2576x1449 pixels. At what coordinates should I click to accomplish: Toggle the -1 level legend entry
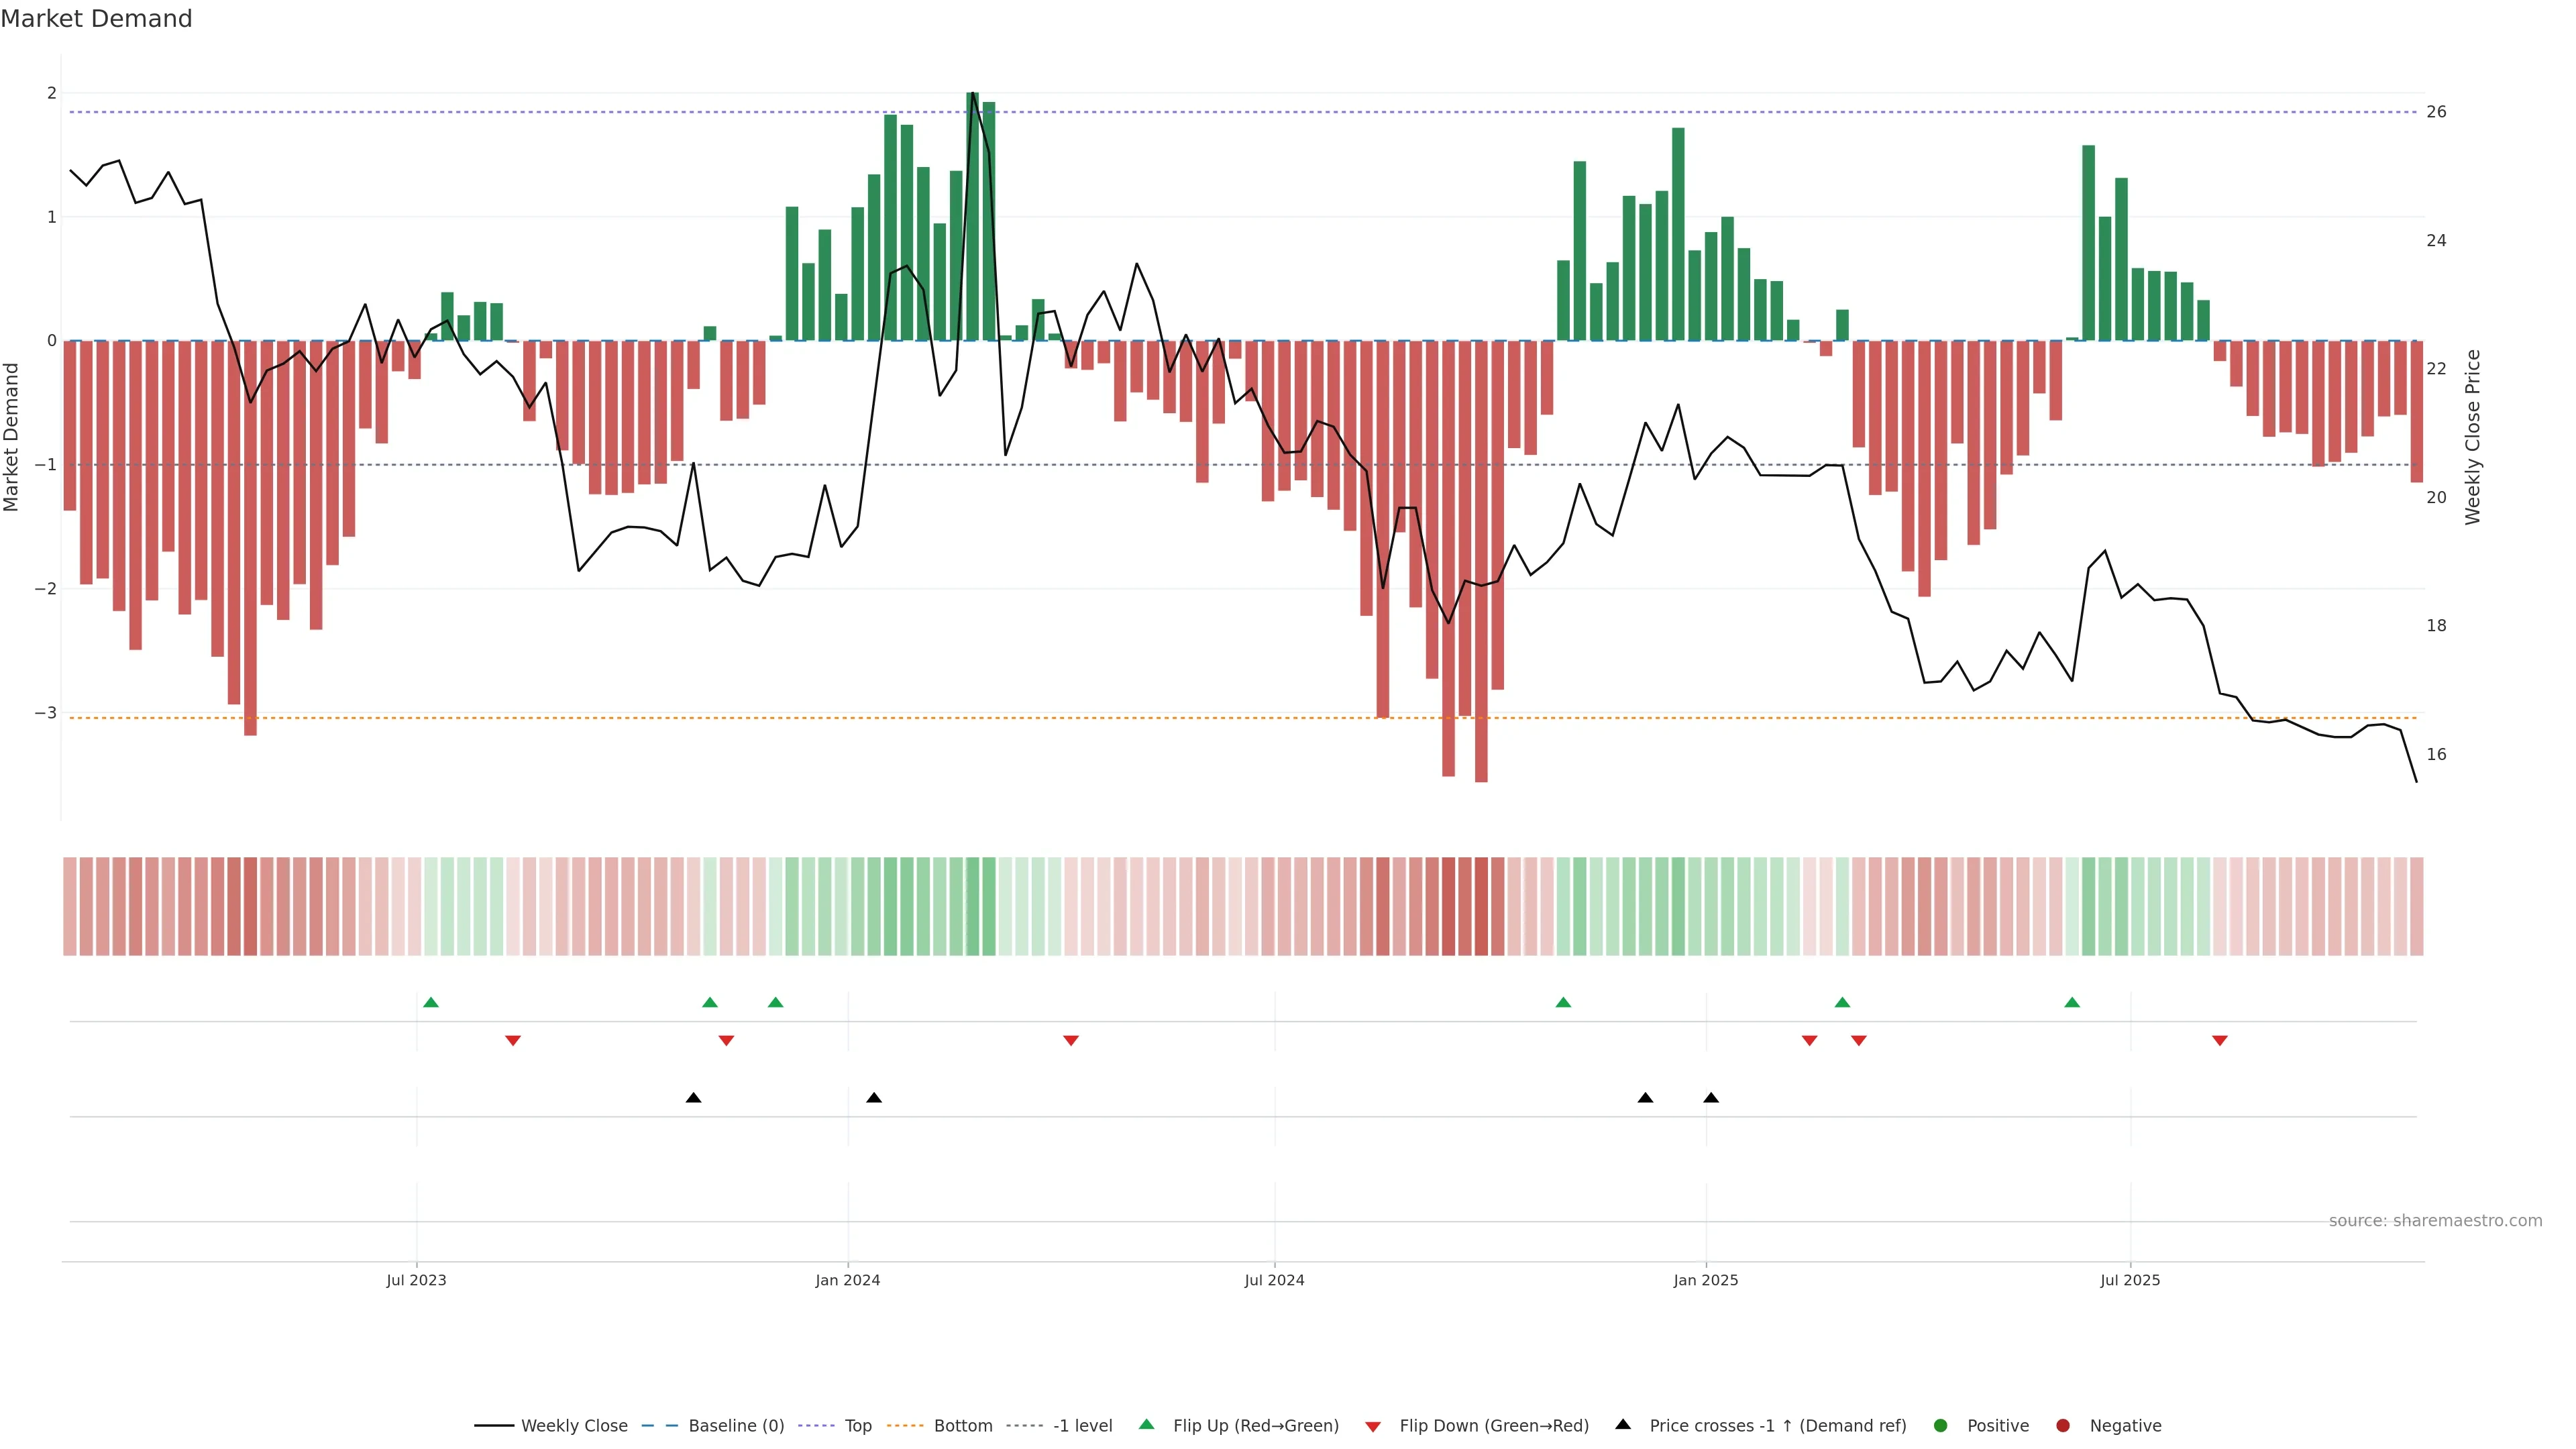click(x=1082, y=1425)
